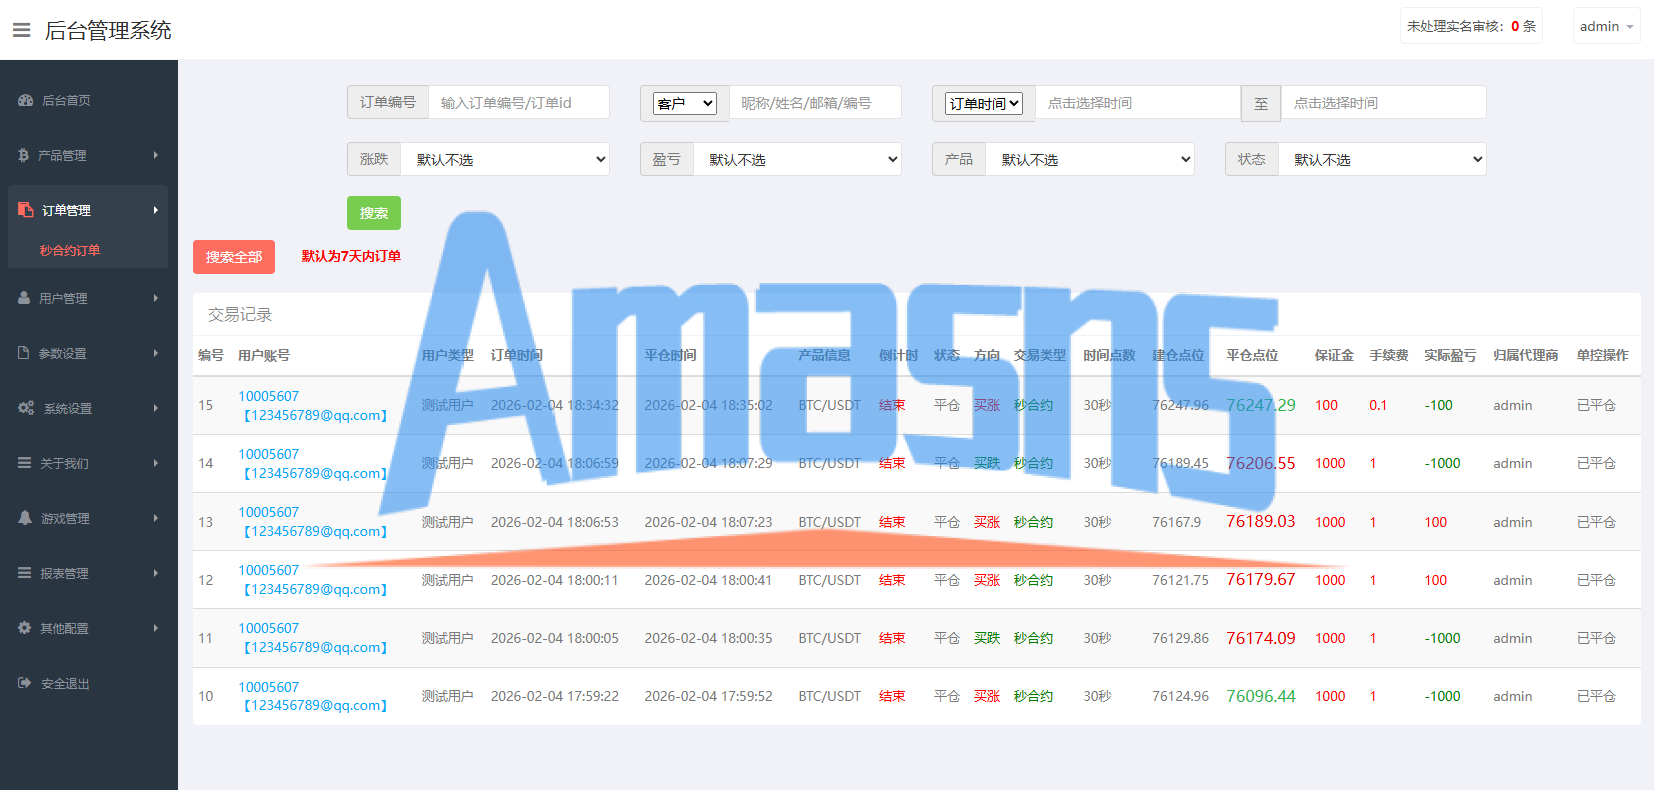Click the file icon beside 参数设置

pyautogui.click(x=24, y=353)
